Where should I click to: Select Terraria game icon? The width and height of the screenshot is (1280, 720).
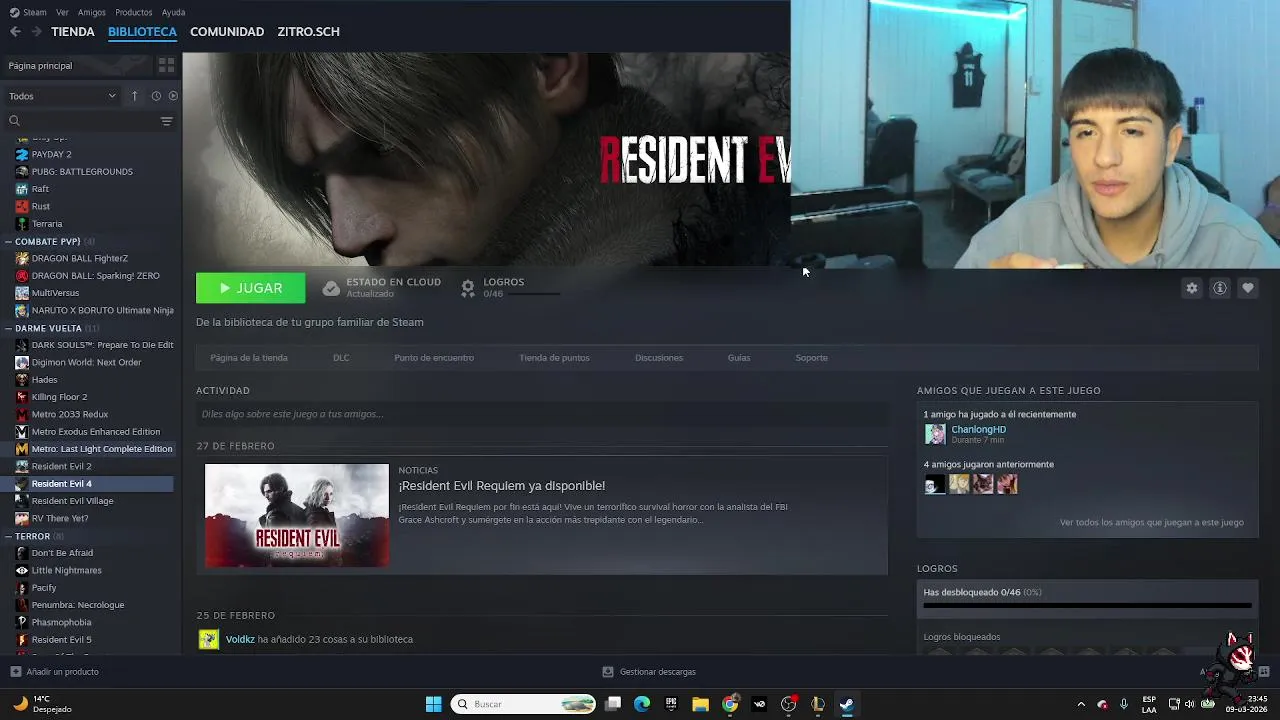coord(22,224)
